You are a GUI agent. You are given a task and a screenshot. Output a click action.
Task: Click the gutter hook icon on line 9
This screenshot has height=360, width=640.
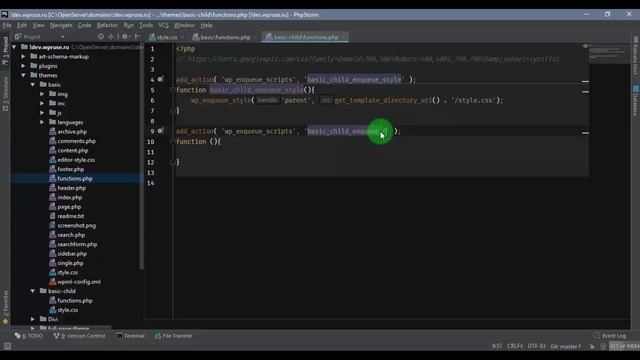pos(160,131)
